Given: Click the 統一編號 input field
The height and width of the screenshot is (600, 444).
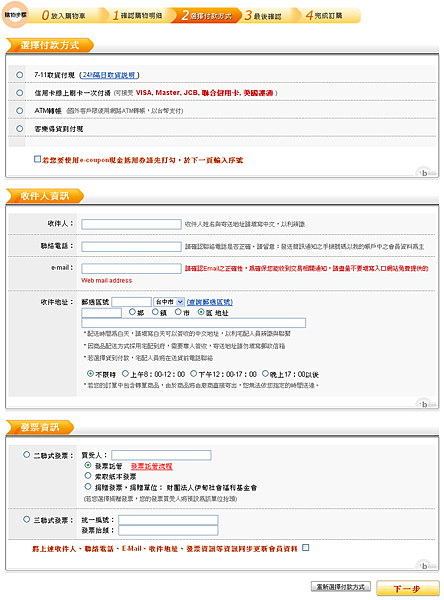Looking at the screenshot, I should [x=168, y=520].
